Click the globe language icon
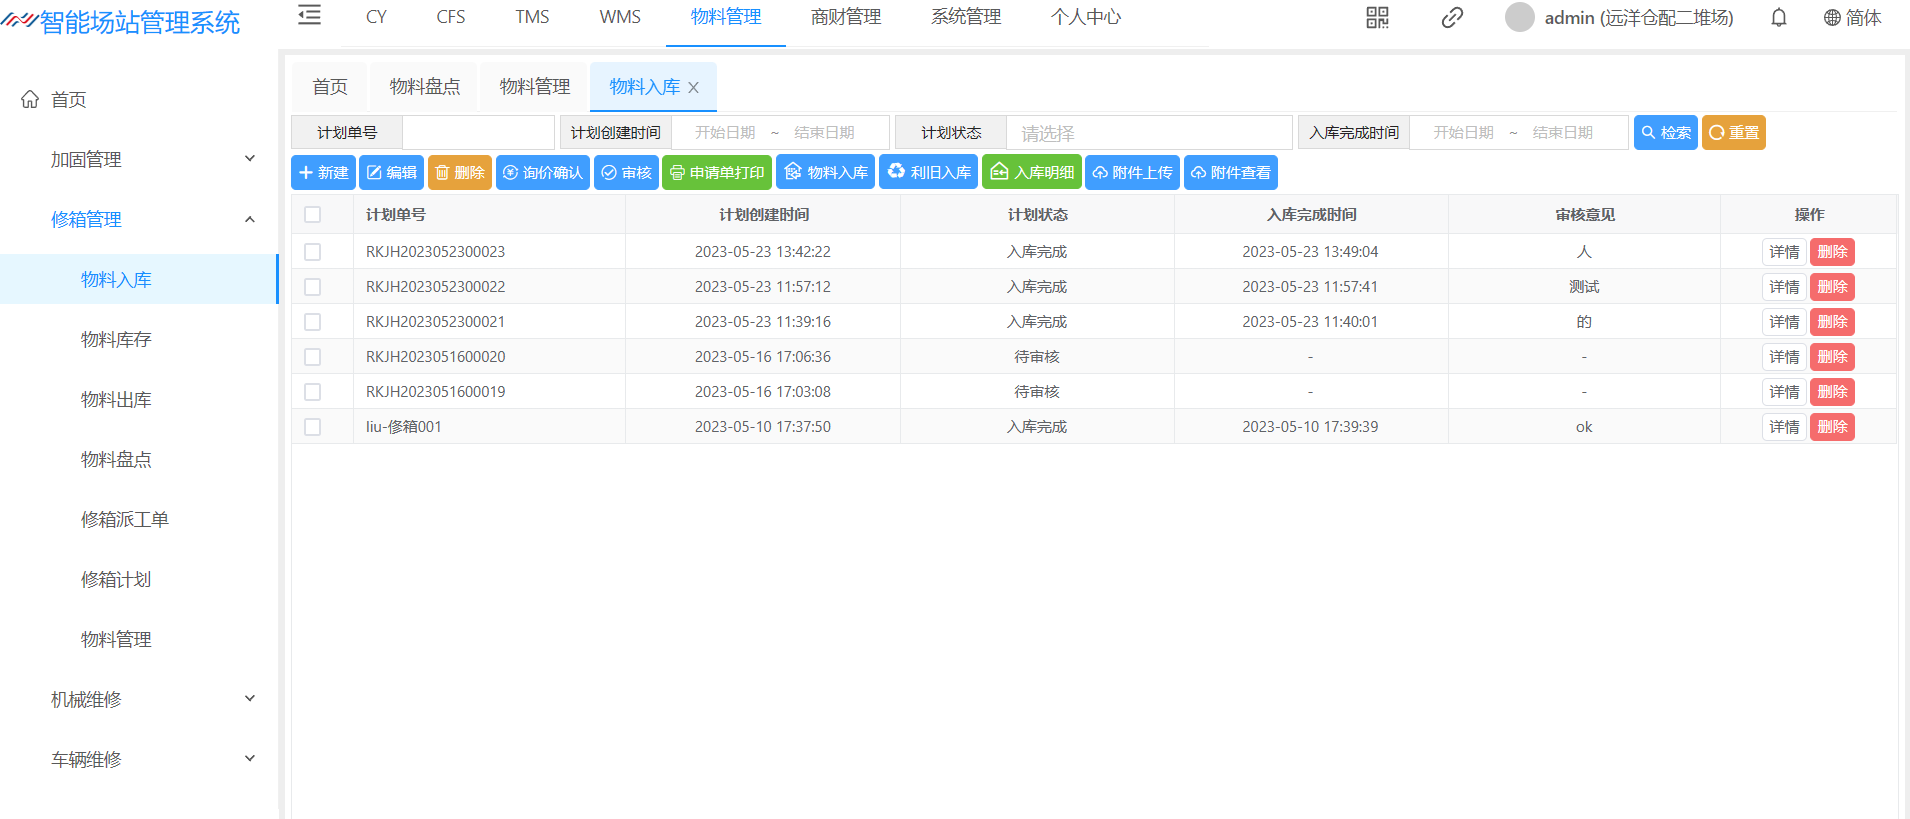This screenshot has height=819, width=1910. coord(1831,18)
